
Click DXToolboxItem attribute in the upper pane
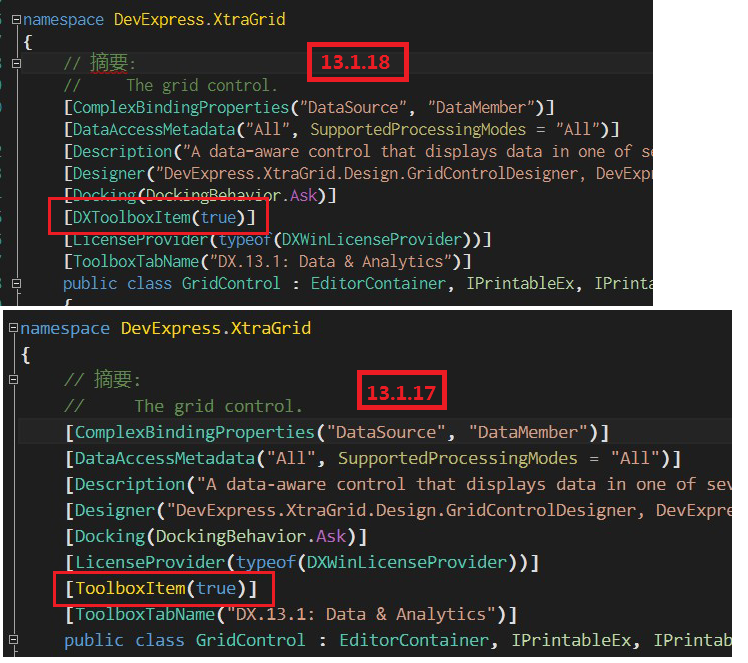coord(131,218)
